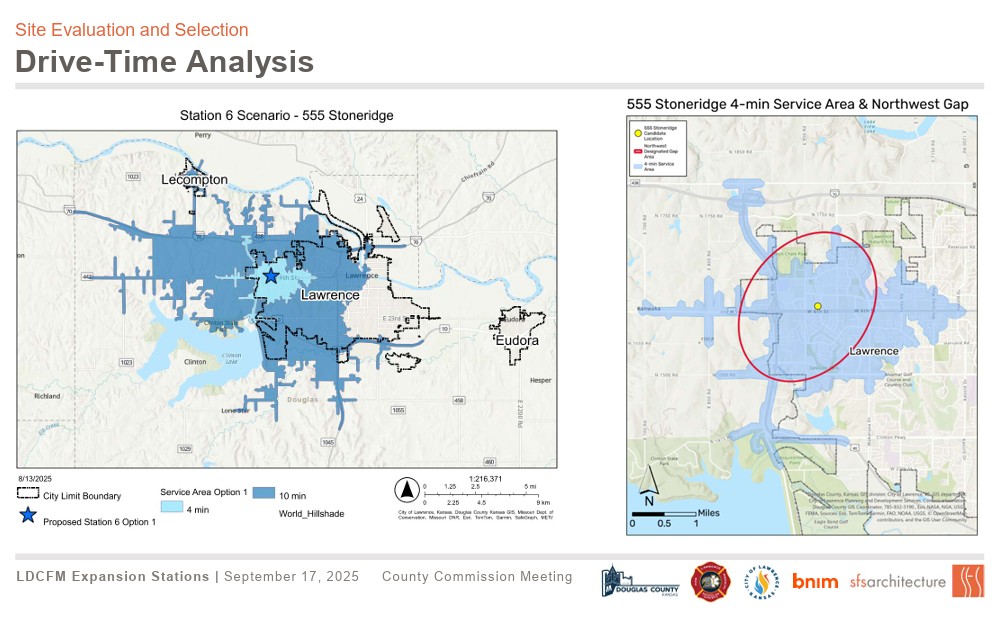Click the 'September 17, 2025' footer date
The image size is (994, 625).
click(x=292, y=576)
